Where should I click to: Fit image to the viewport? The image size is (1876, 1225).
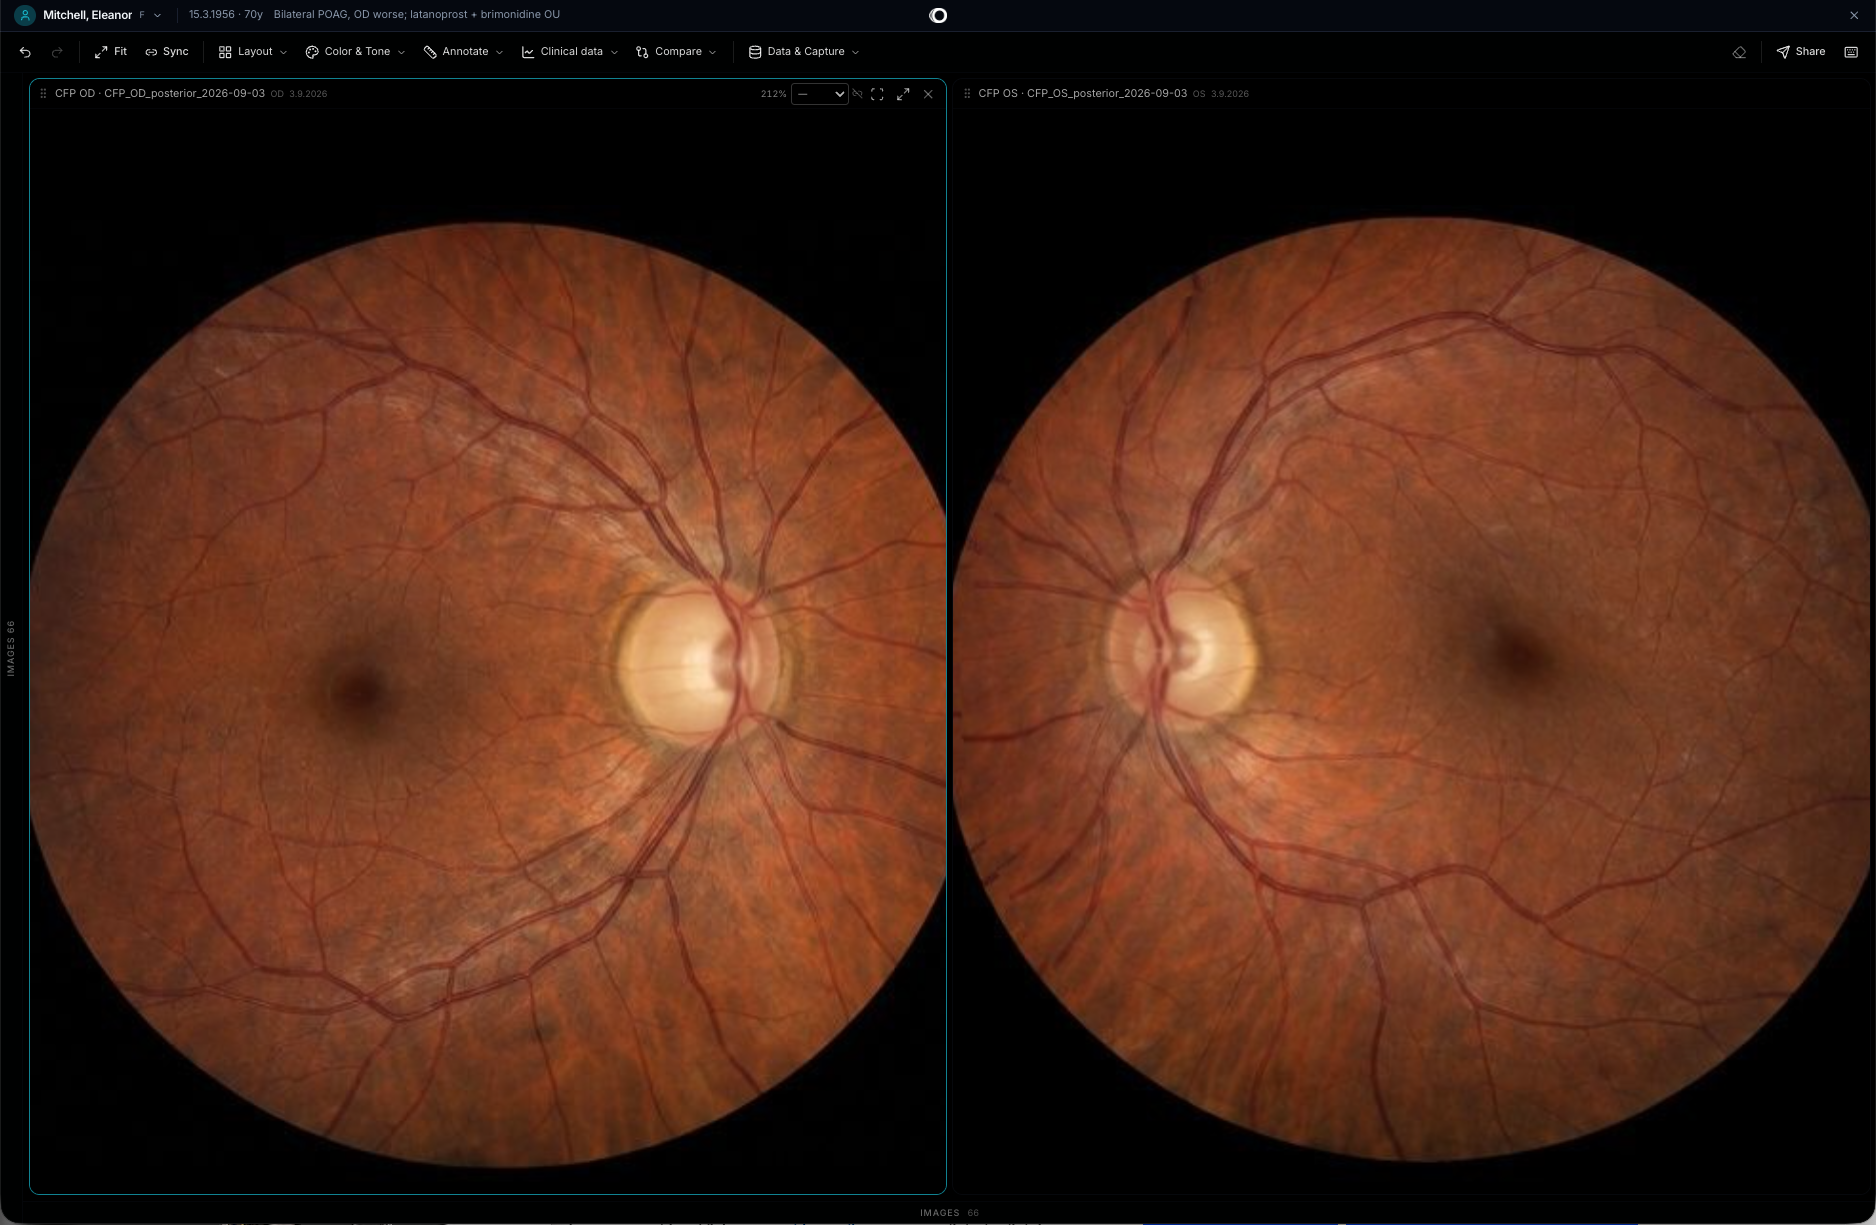coord(111,52)
